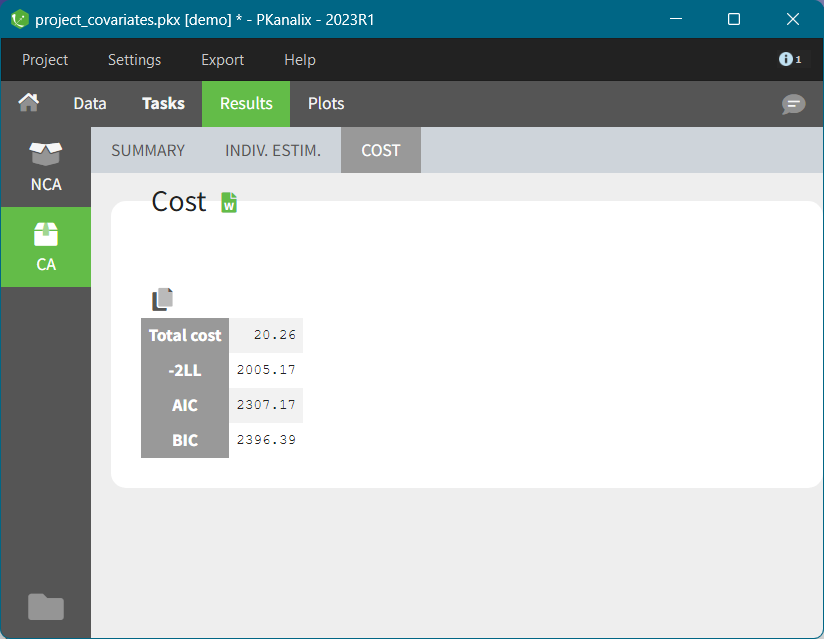Select the Results tab
Viewport: 824px width, 639px height.
pyautogui.click(x=246, y=103)
